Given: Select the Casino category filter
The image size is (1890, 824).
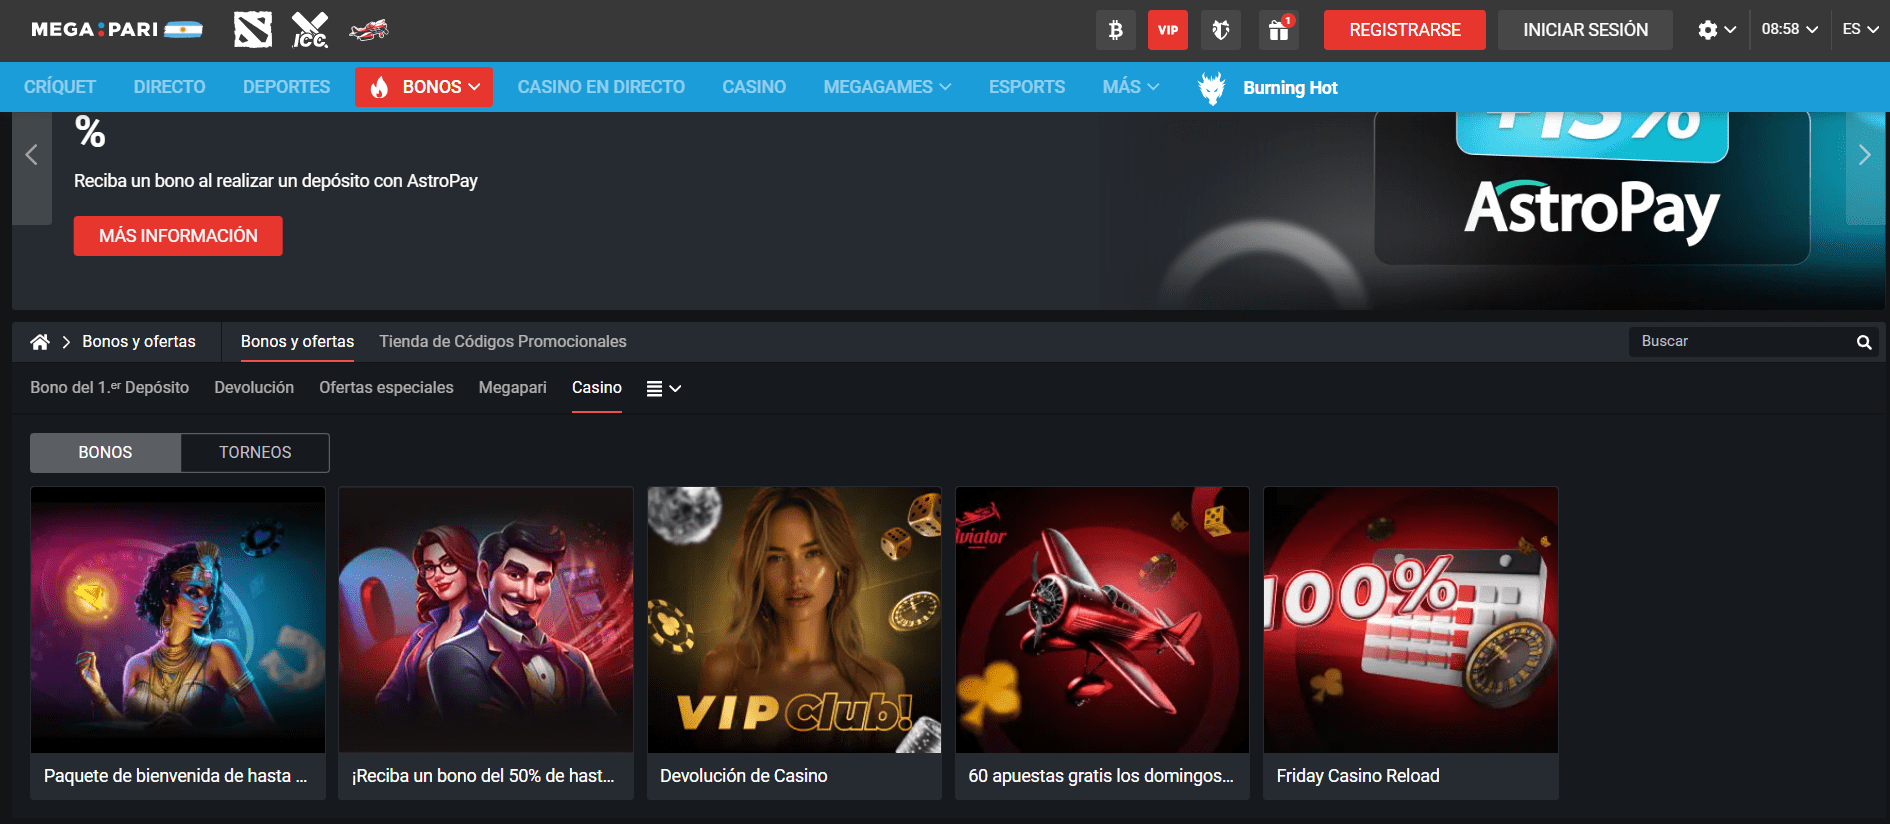Looking at the screenshot, I should coord(597,388).
